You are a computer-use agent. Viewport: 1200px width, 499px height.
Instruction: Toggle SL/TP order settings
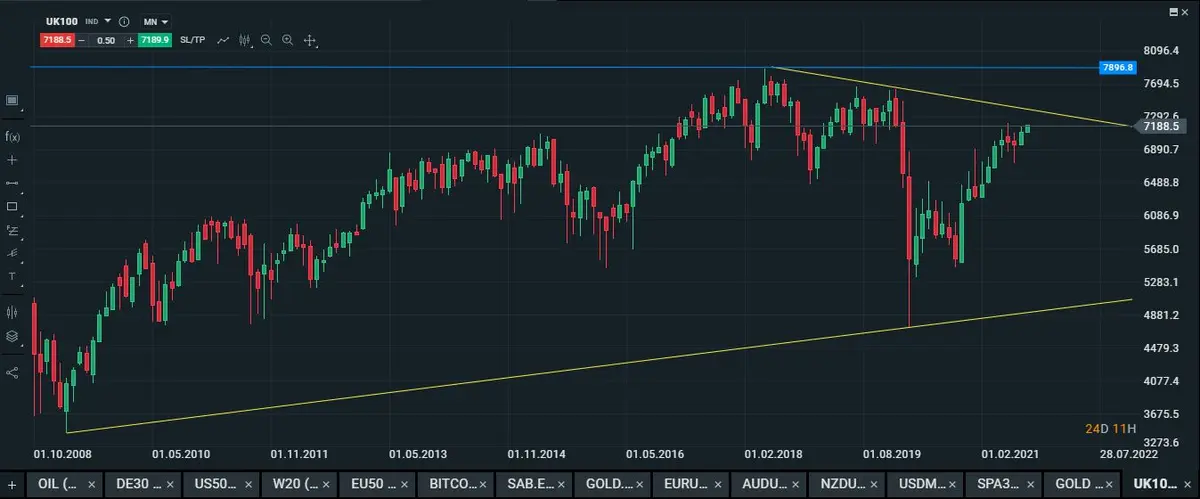click(x=193, y=40)
